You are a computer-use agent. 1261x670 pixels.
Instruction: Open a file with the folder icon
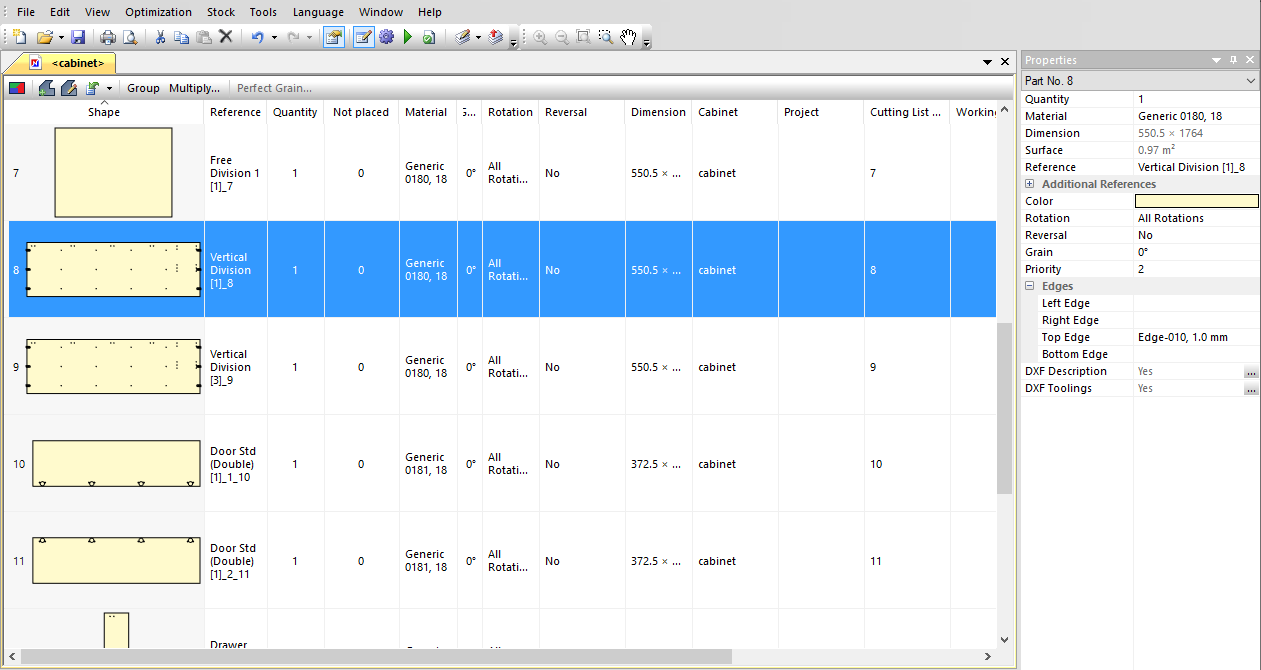(44, 38)
